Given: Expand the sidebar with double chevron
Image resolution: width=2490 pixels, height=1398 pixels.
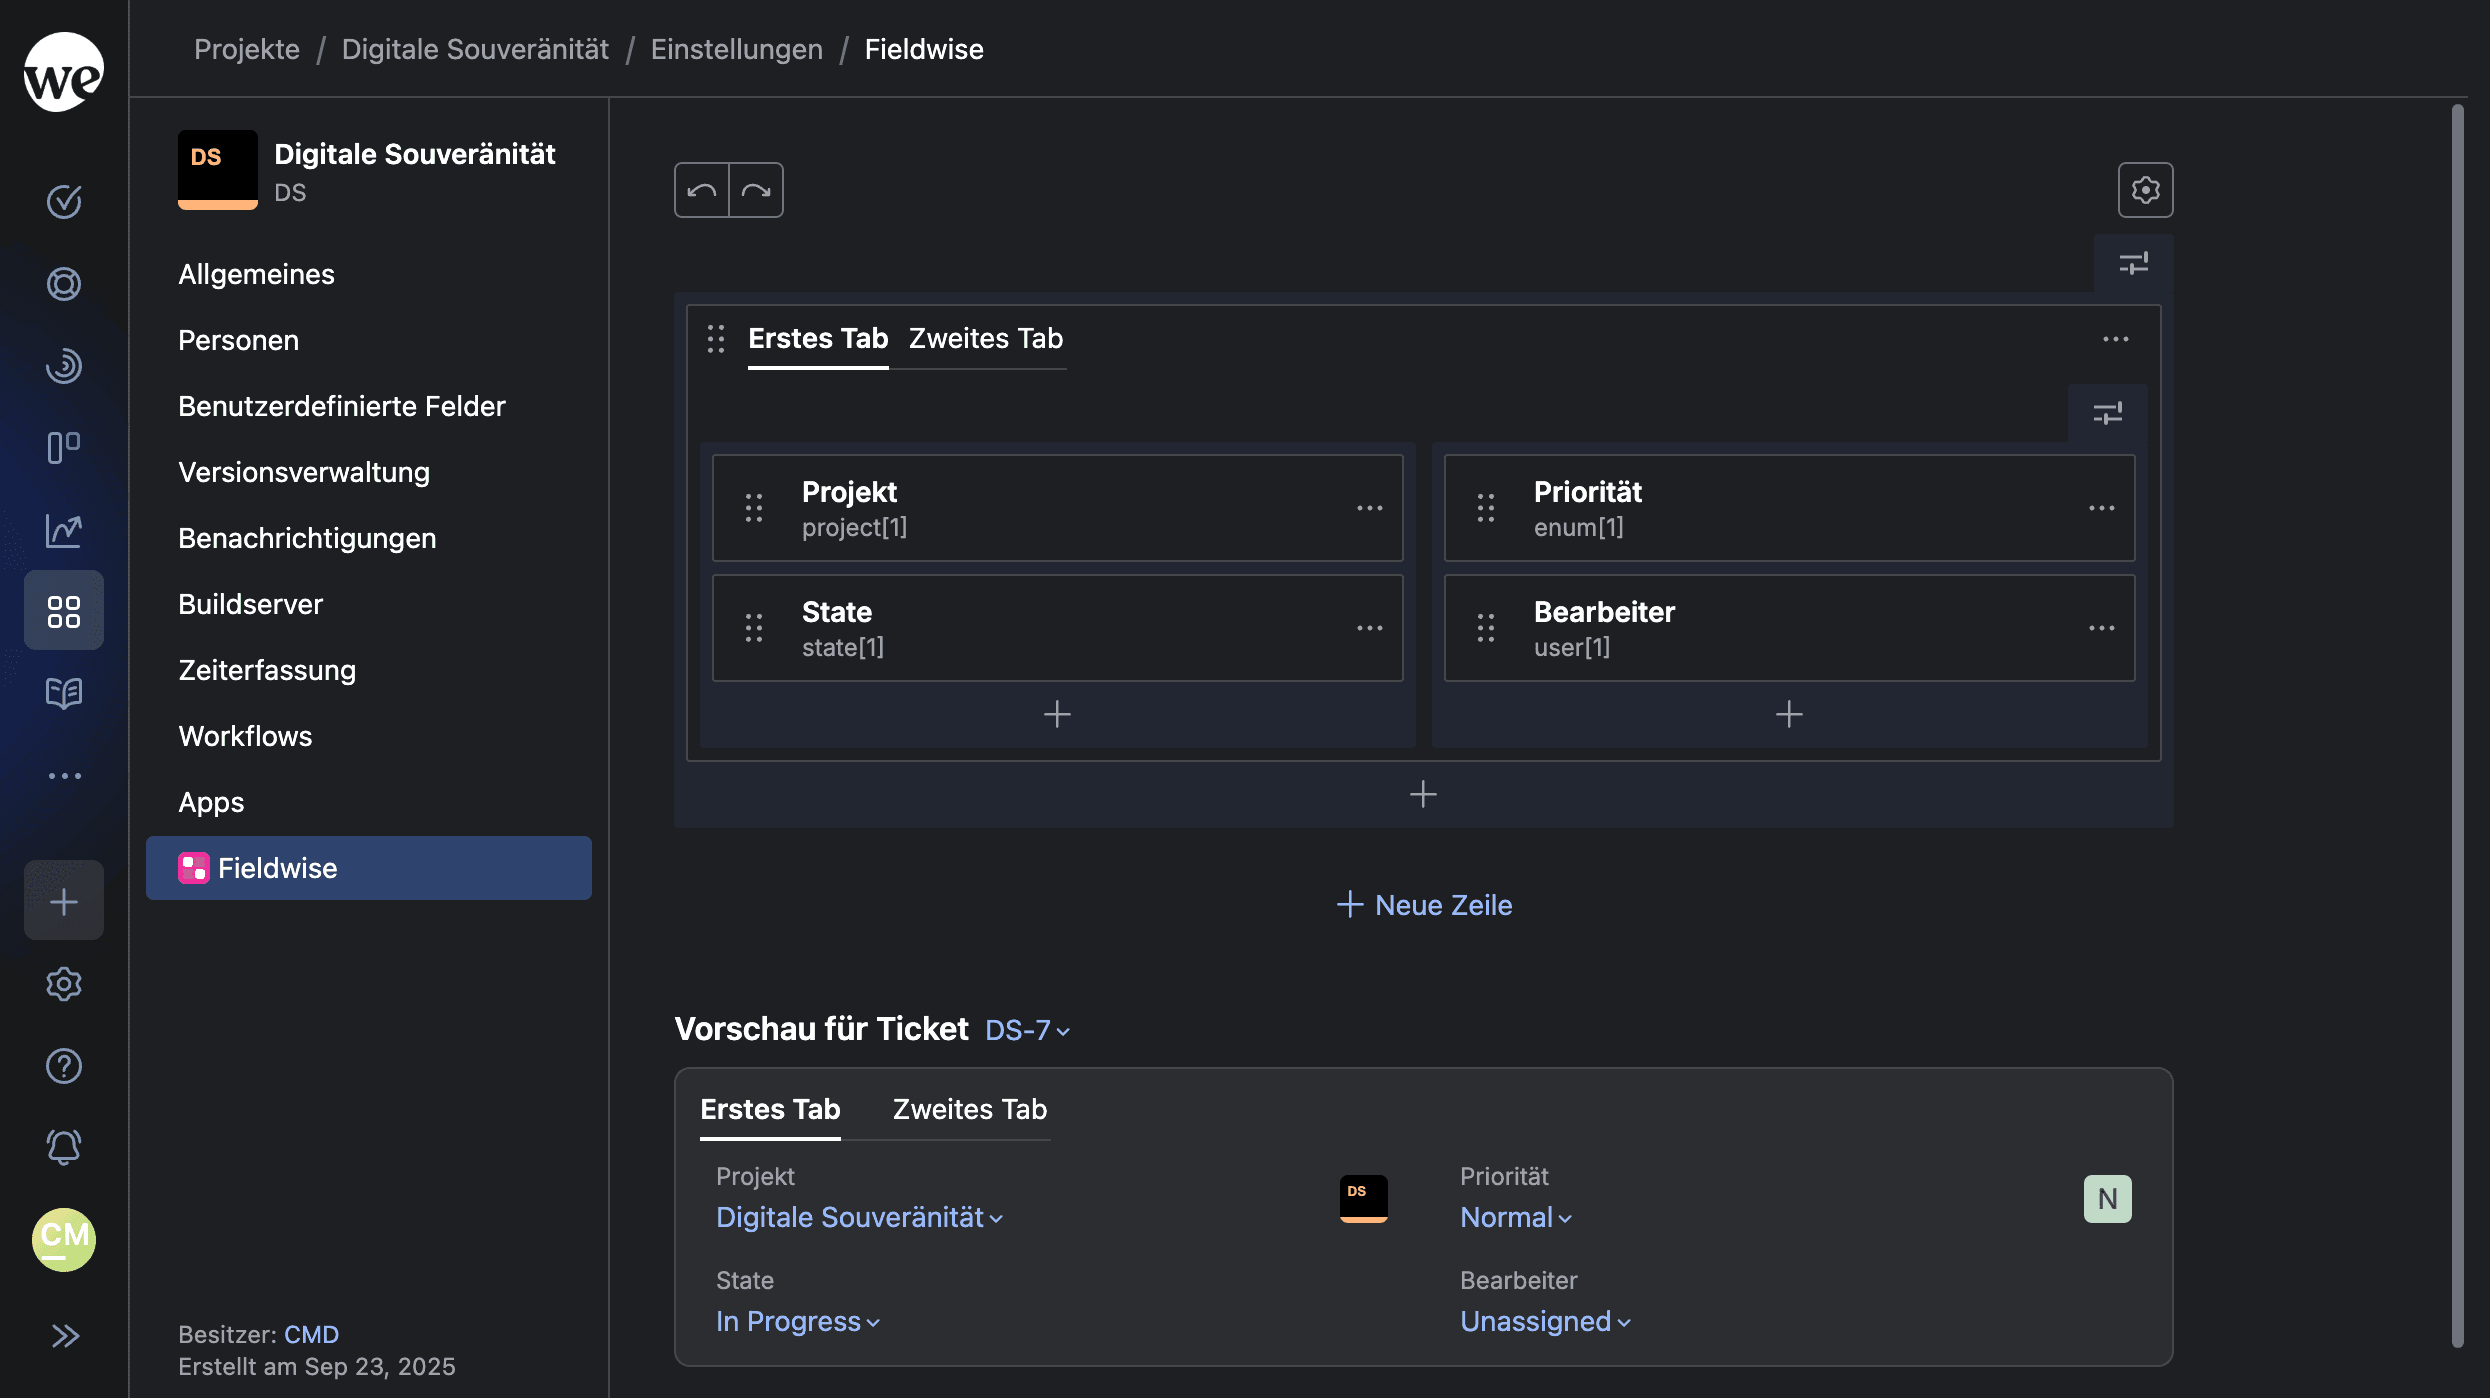Looking at the screenshot, I should pyautogui.click(x=64, y=1336).
